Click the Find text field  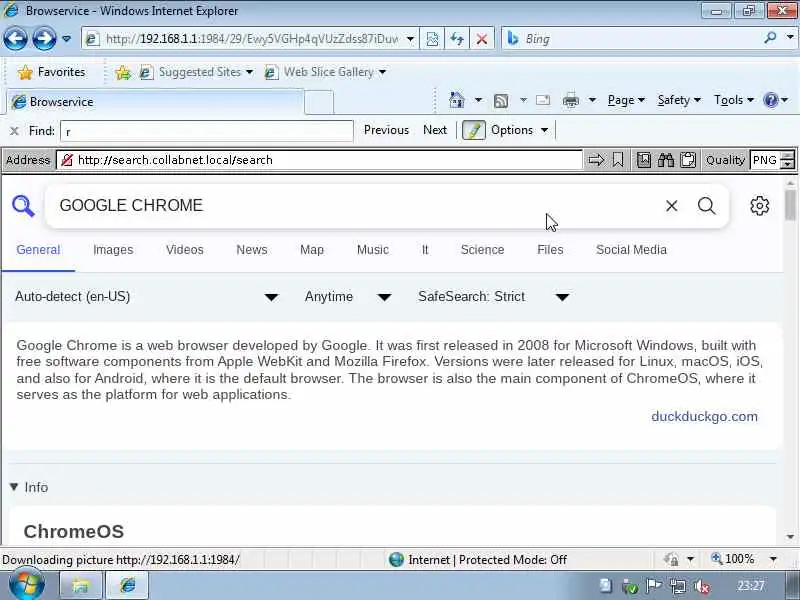[207, 131]
